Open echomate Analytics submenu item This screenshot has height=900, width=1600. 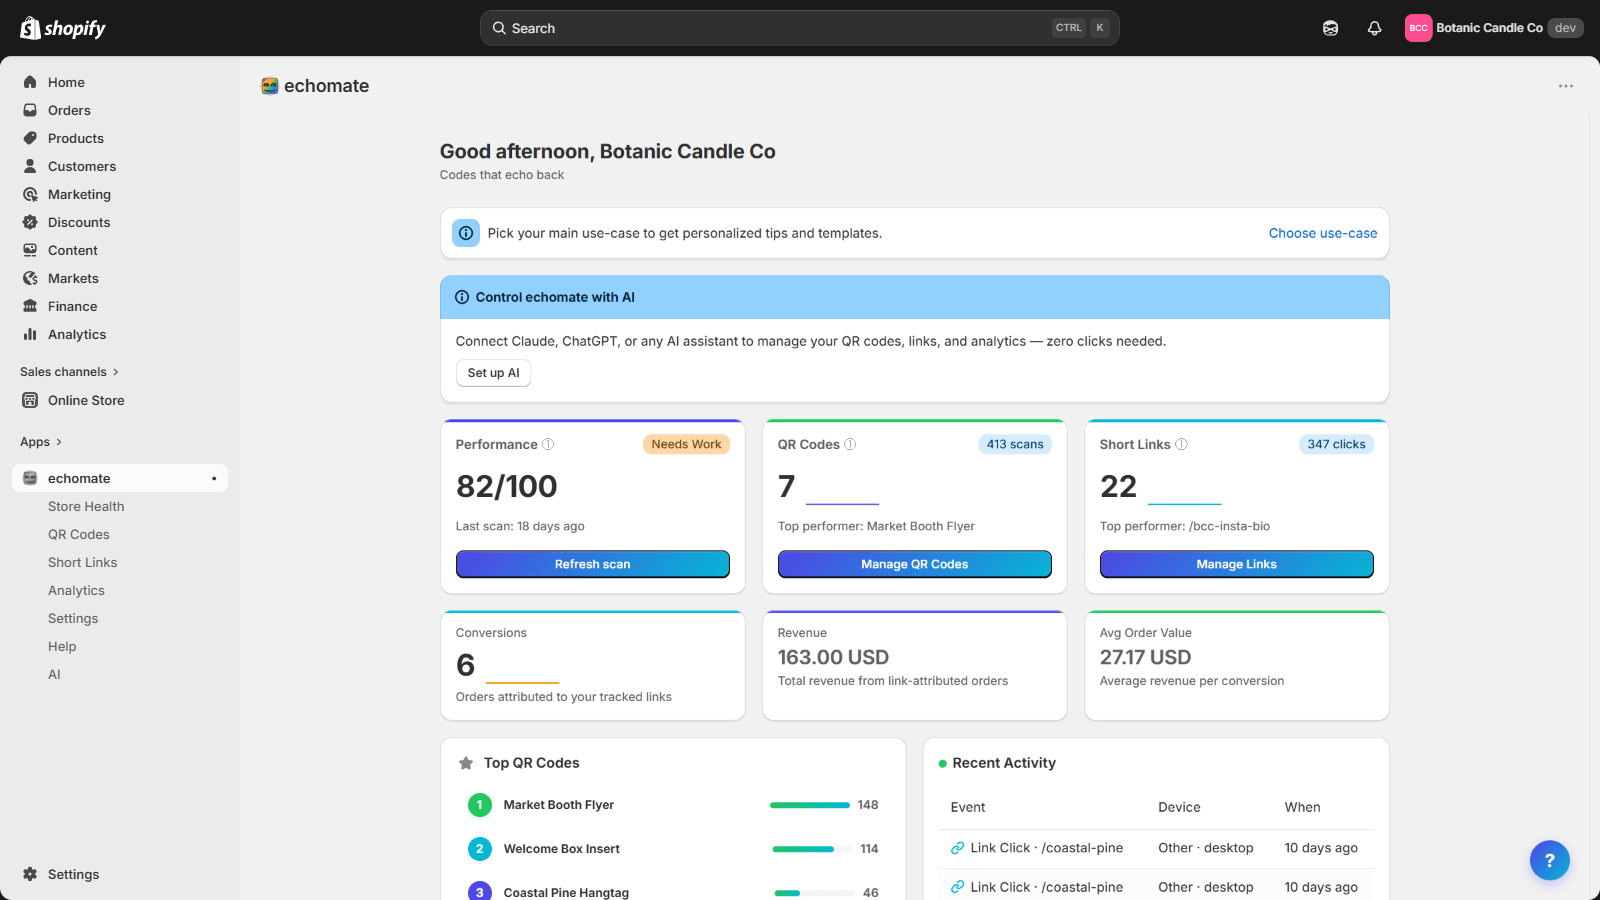(x=76, y=590)
